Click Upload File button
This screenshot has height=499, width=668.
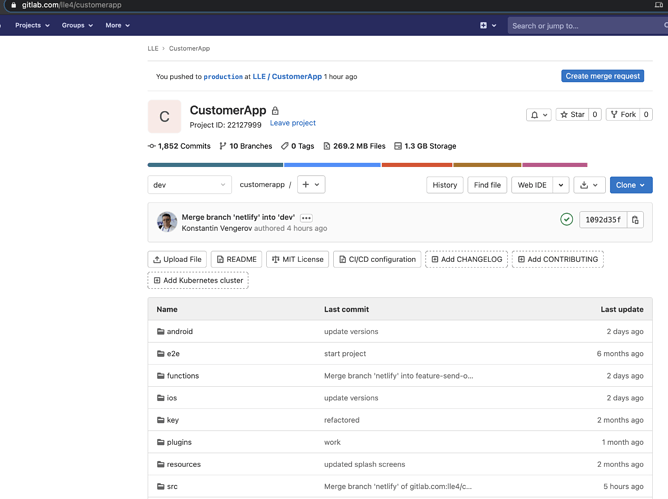pyautogui.click(x=177, y=259)
